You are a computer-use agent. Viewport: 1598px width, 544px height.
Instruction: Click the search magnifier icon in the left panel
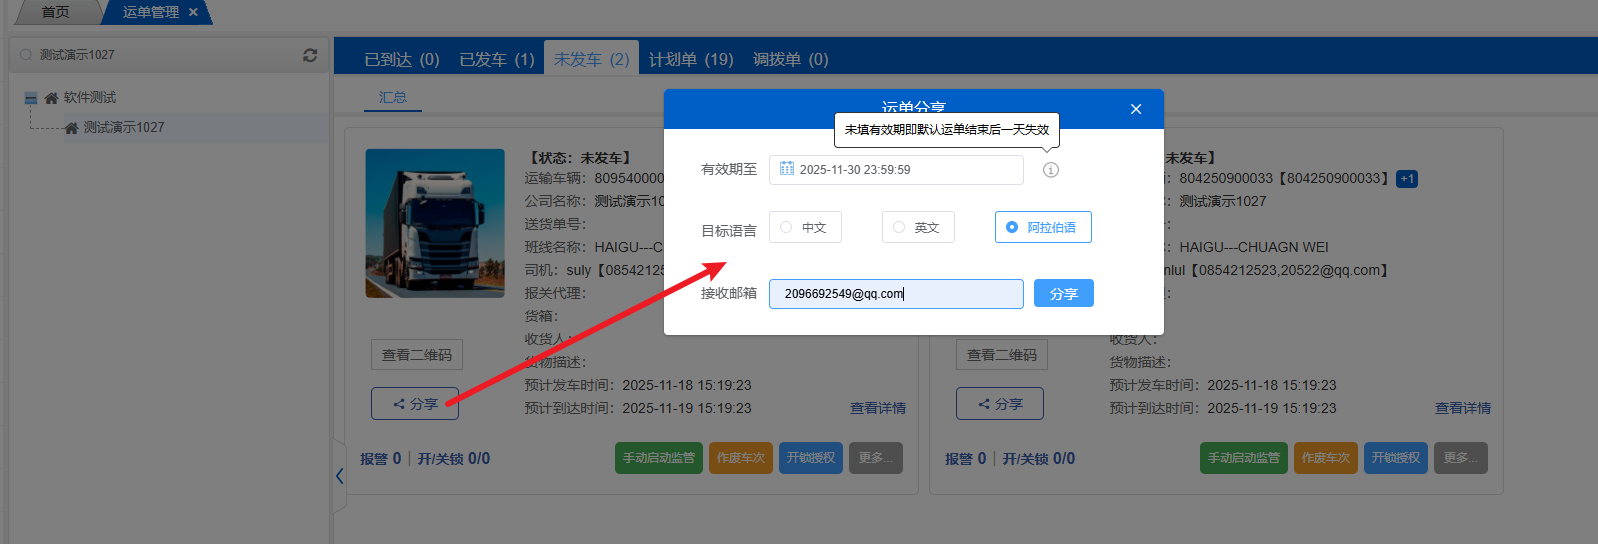[x=26, y=55]
